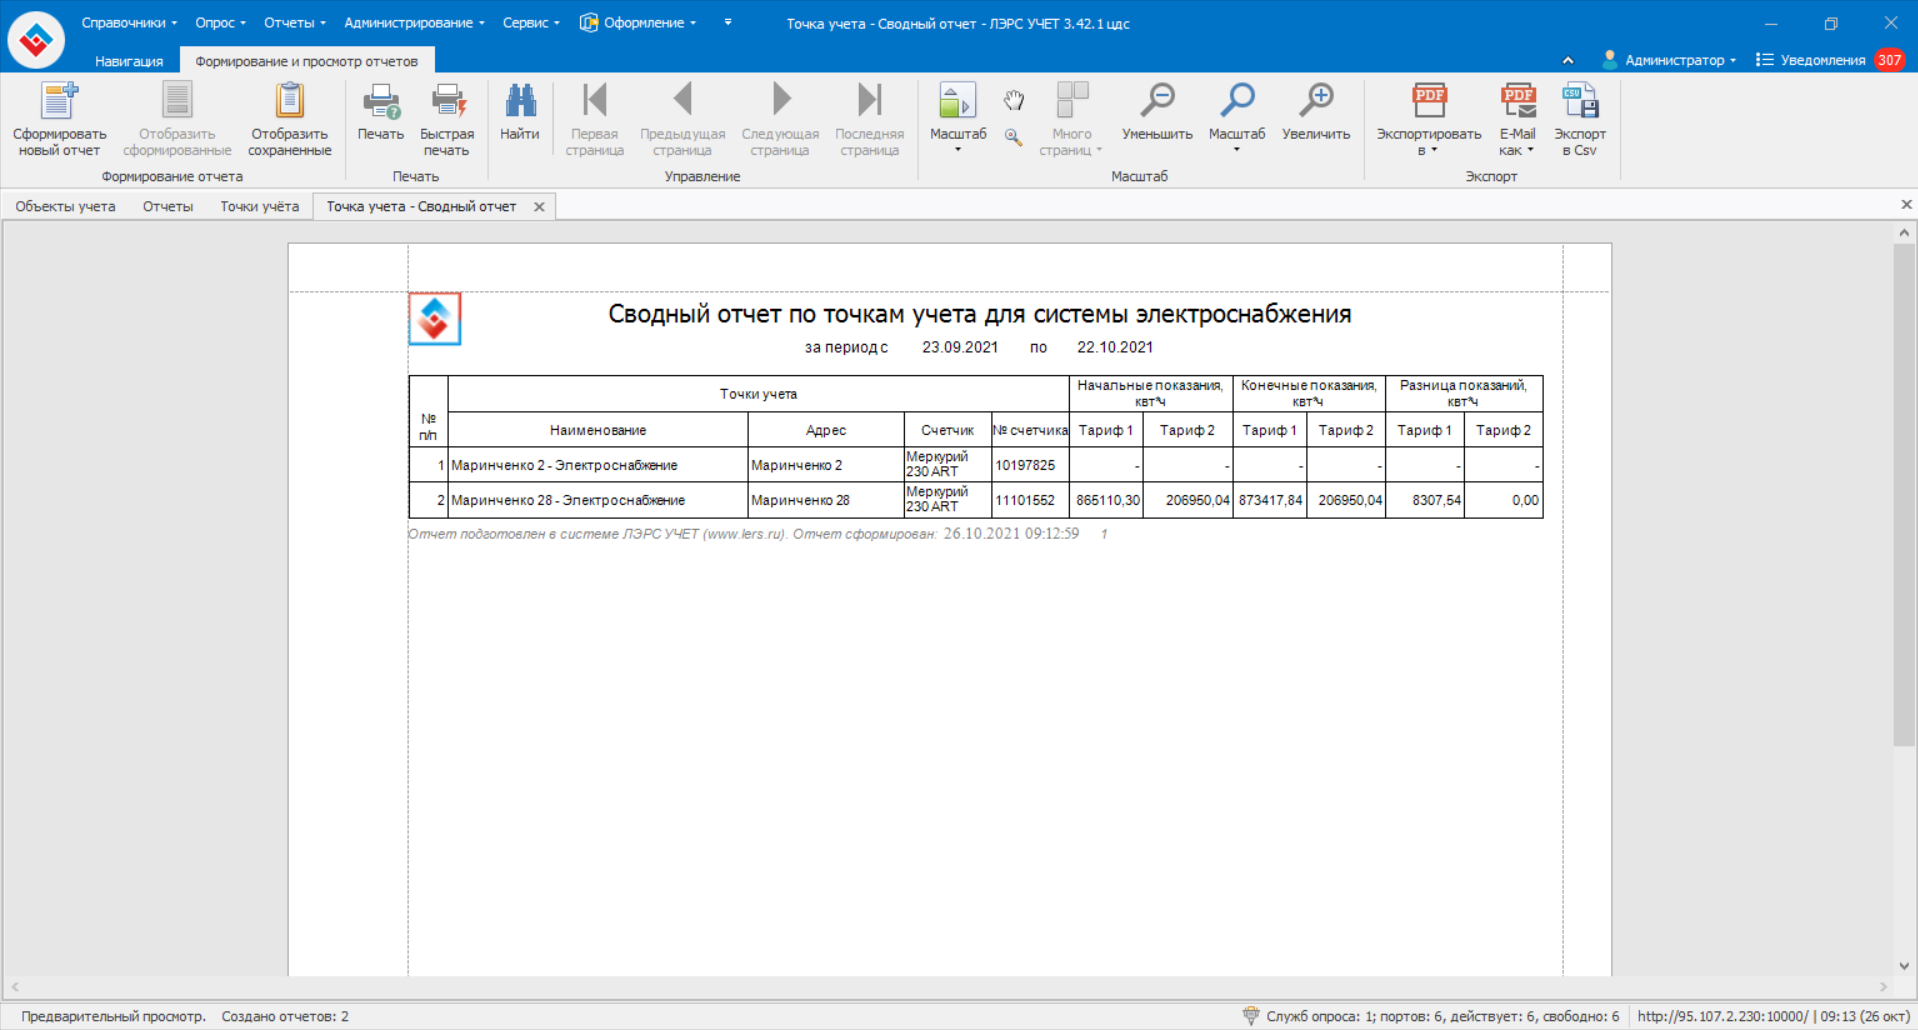Image resolution: width=1918 pixels, height=1030 pixels.
Task: Click Создано отчетов: 2 status text
Action: point(285,1016)
